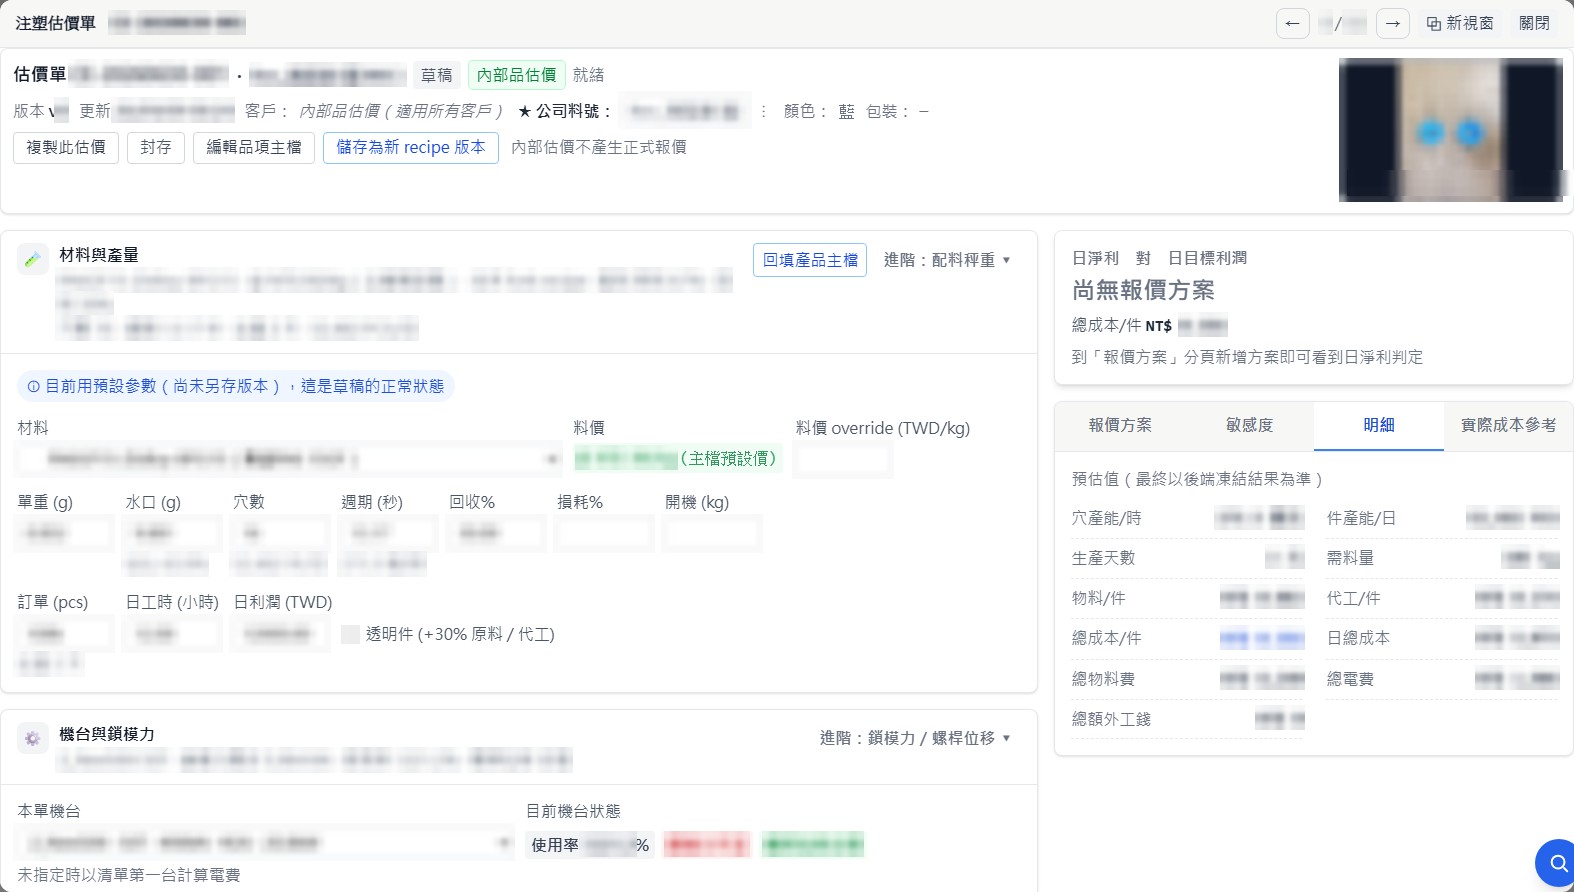Expand 進階：鎖模力 / 螺桿位移 section
The width and height of the screenshot is (1574, 892).
(x=915, y=738)
